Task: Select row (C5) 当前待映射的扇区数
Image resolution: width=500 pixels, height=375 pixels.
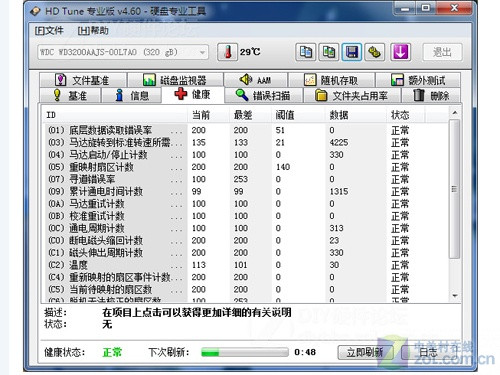Action: click(x=246, y=289)
